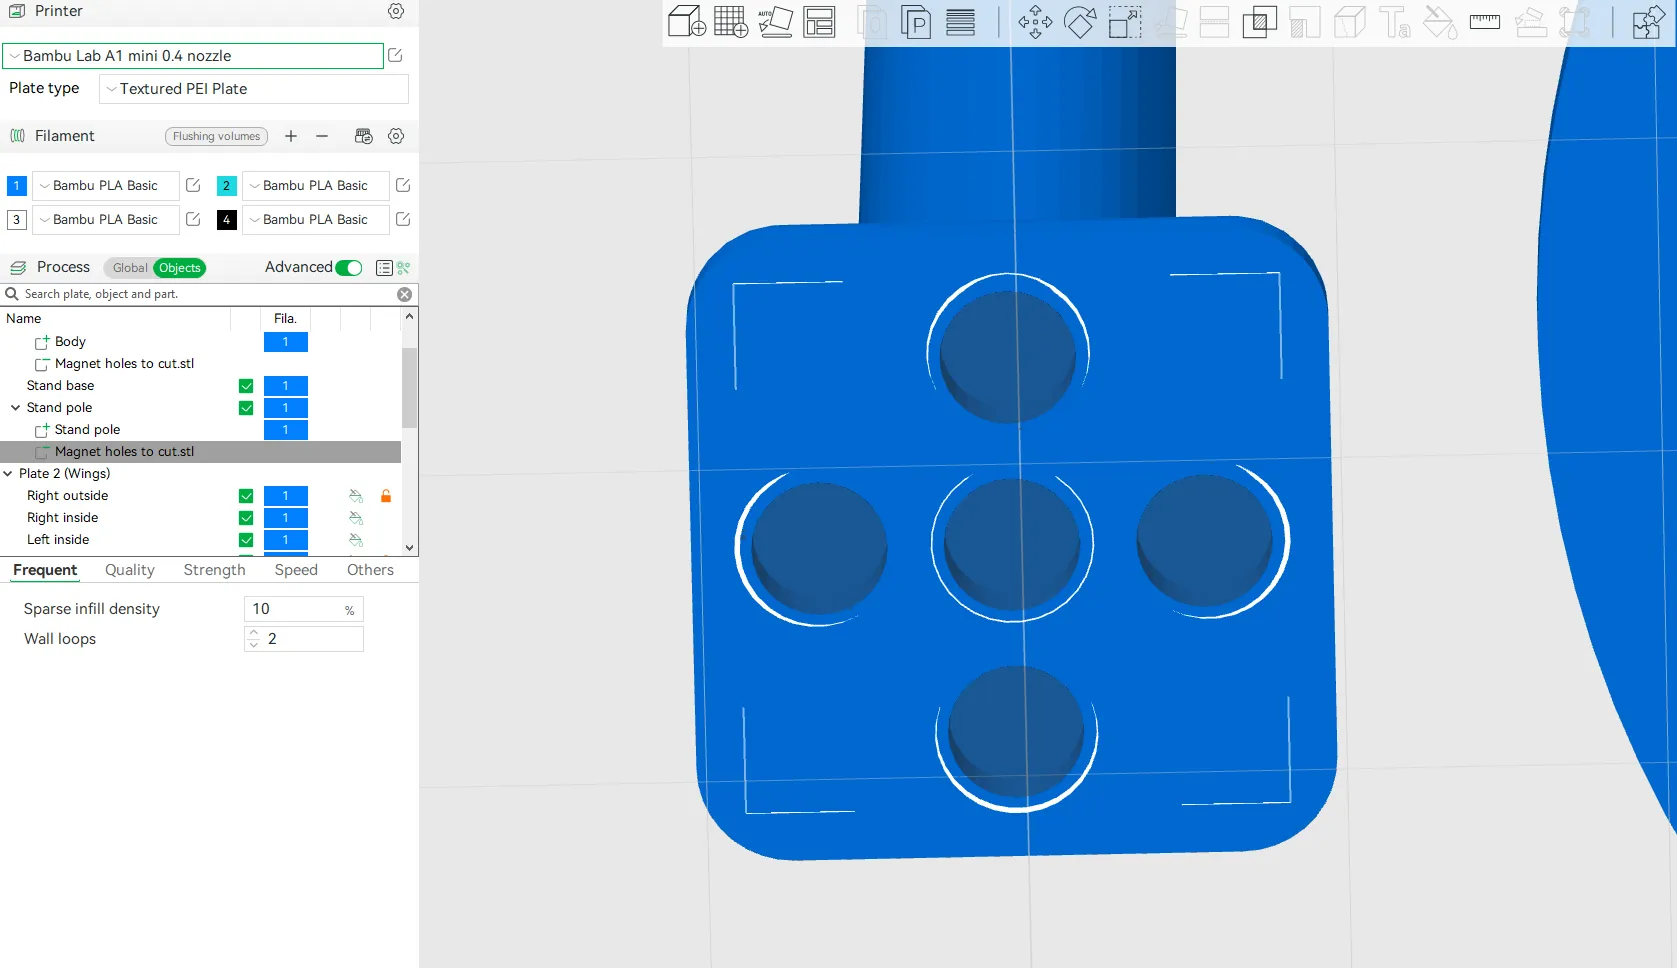The width and height of the screenshot is (1677, 968).
Task: Click the Flushing volumes button
Action: click(216, 136)
